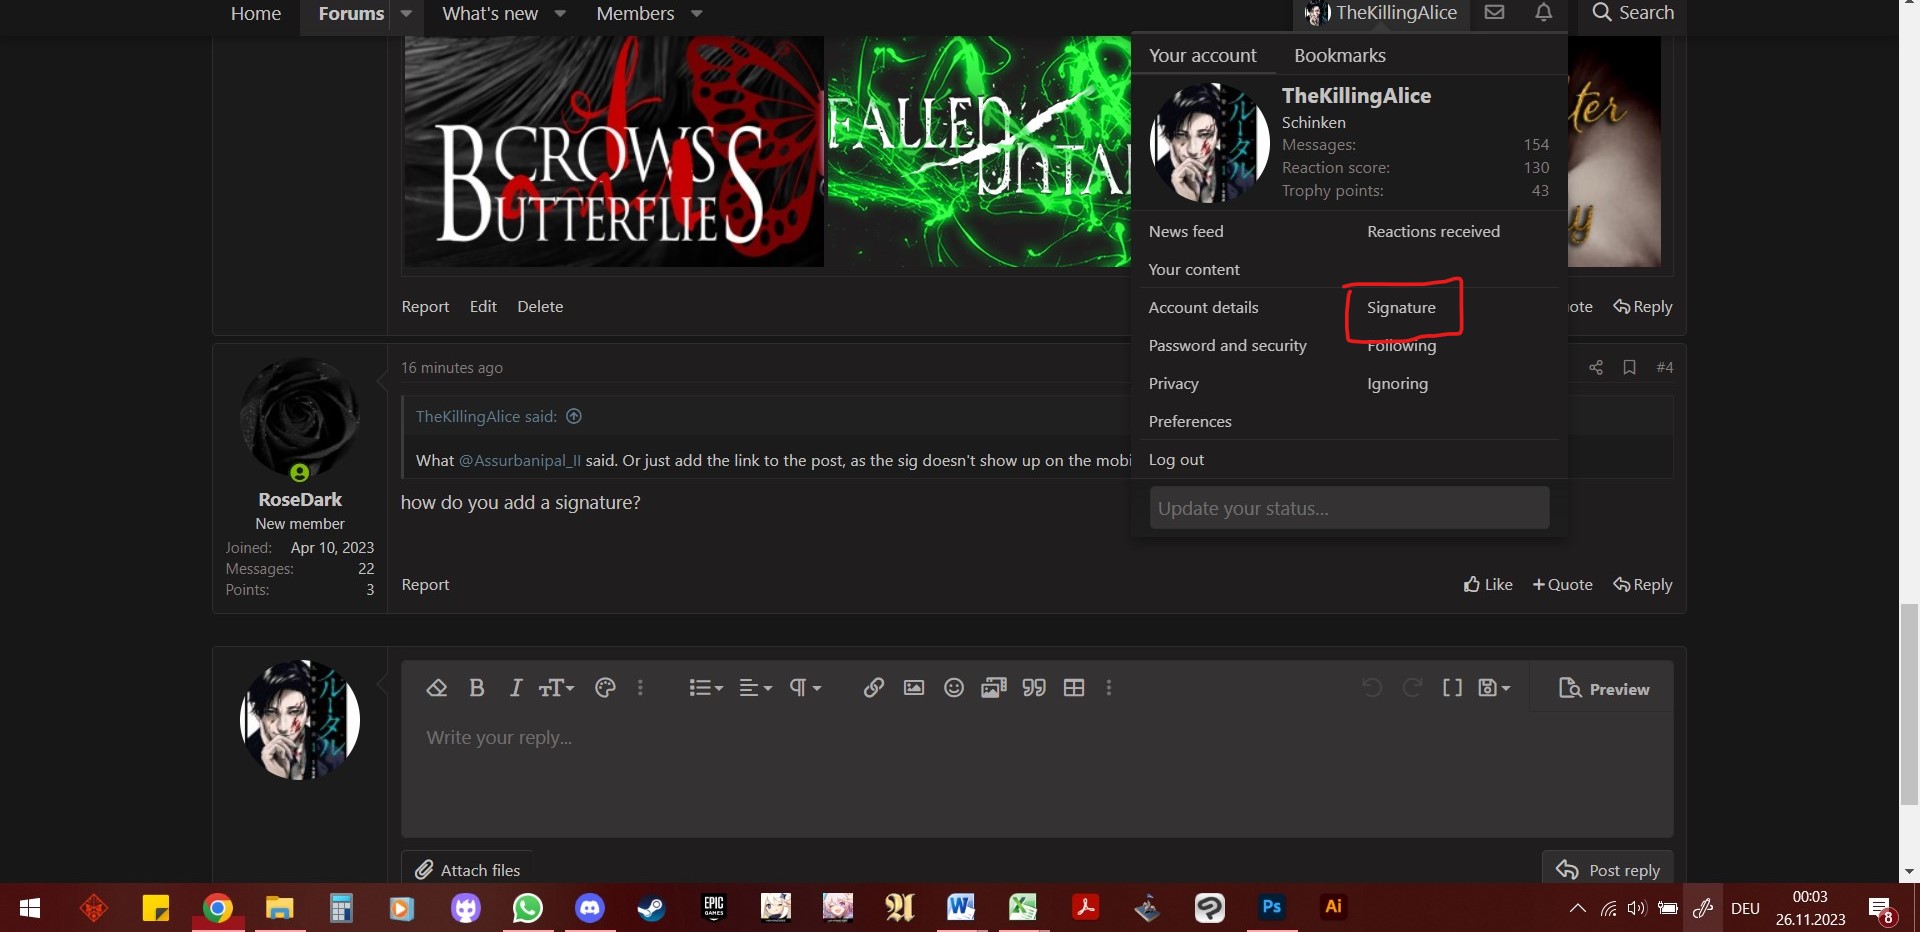Switch to the Bookmarks tab

point(1339,56)
